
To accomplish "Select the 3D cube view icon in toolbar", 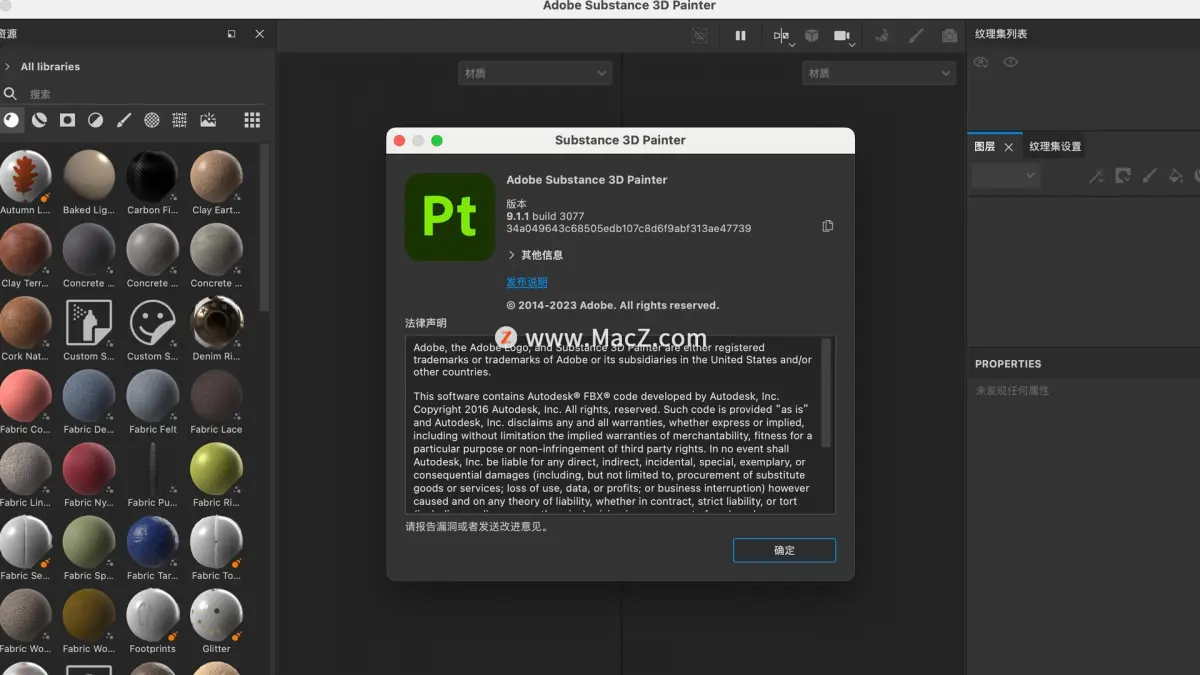I will click(812, 36).
